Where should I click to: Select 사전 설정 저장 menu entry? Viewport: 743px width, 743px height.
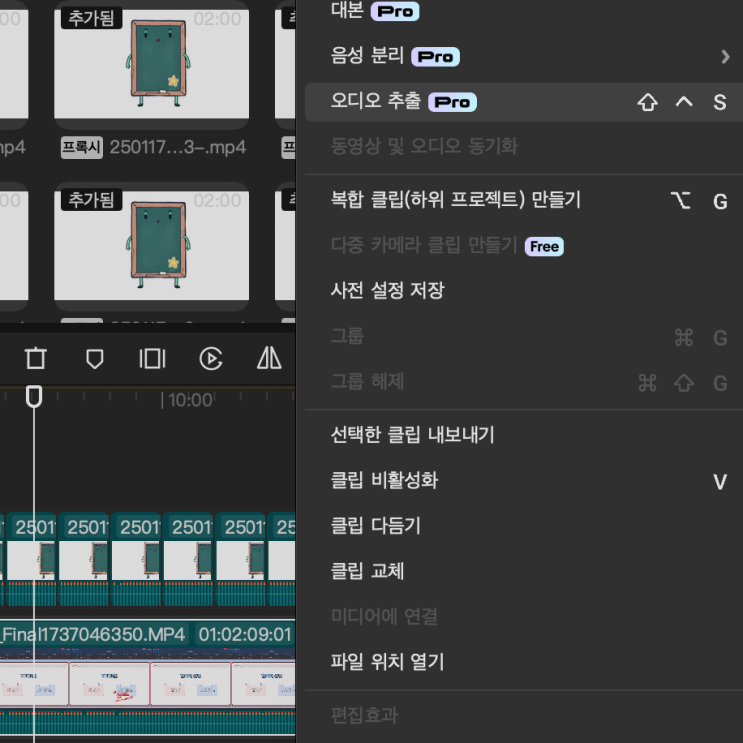tap(387, 291)
